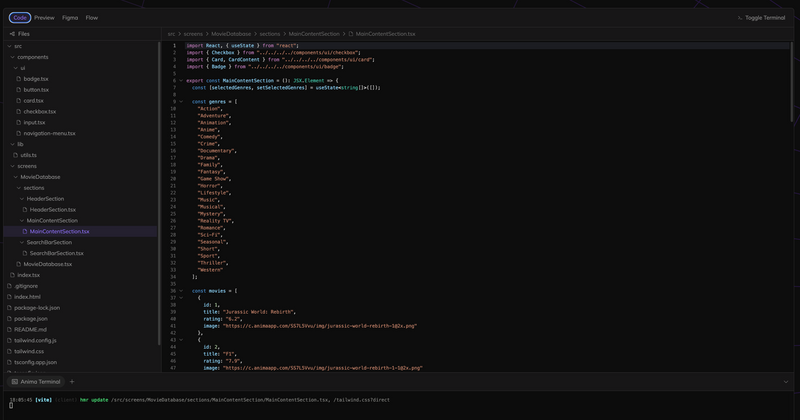
Task: Collapse the HeaderSection folder
Action: point(22,199)
